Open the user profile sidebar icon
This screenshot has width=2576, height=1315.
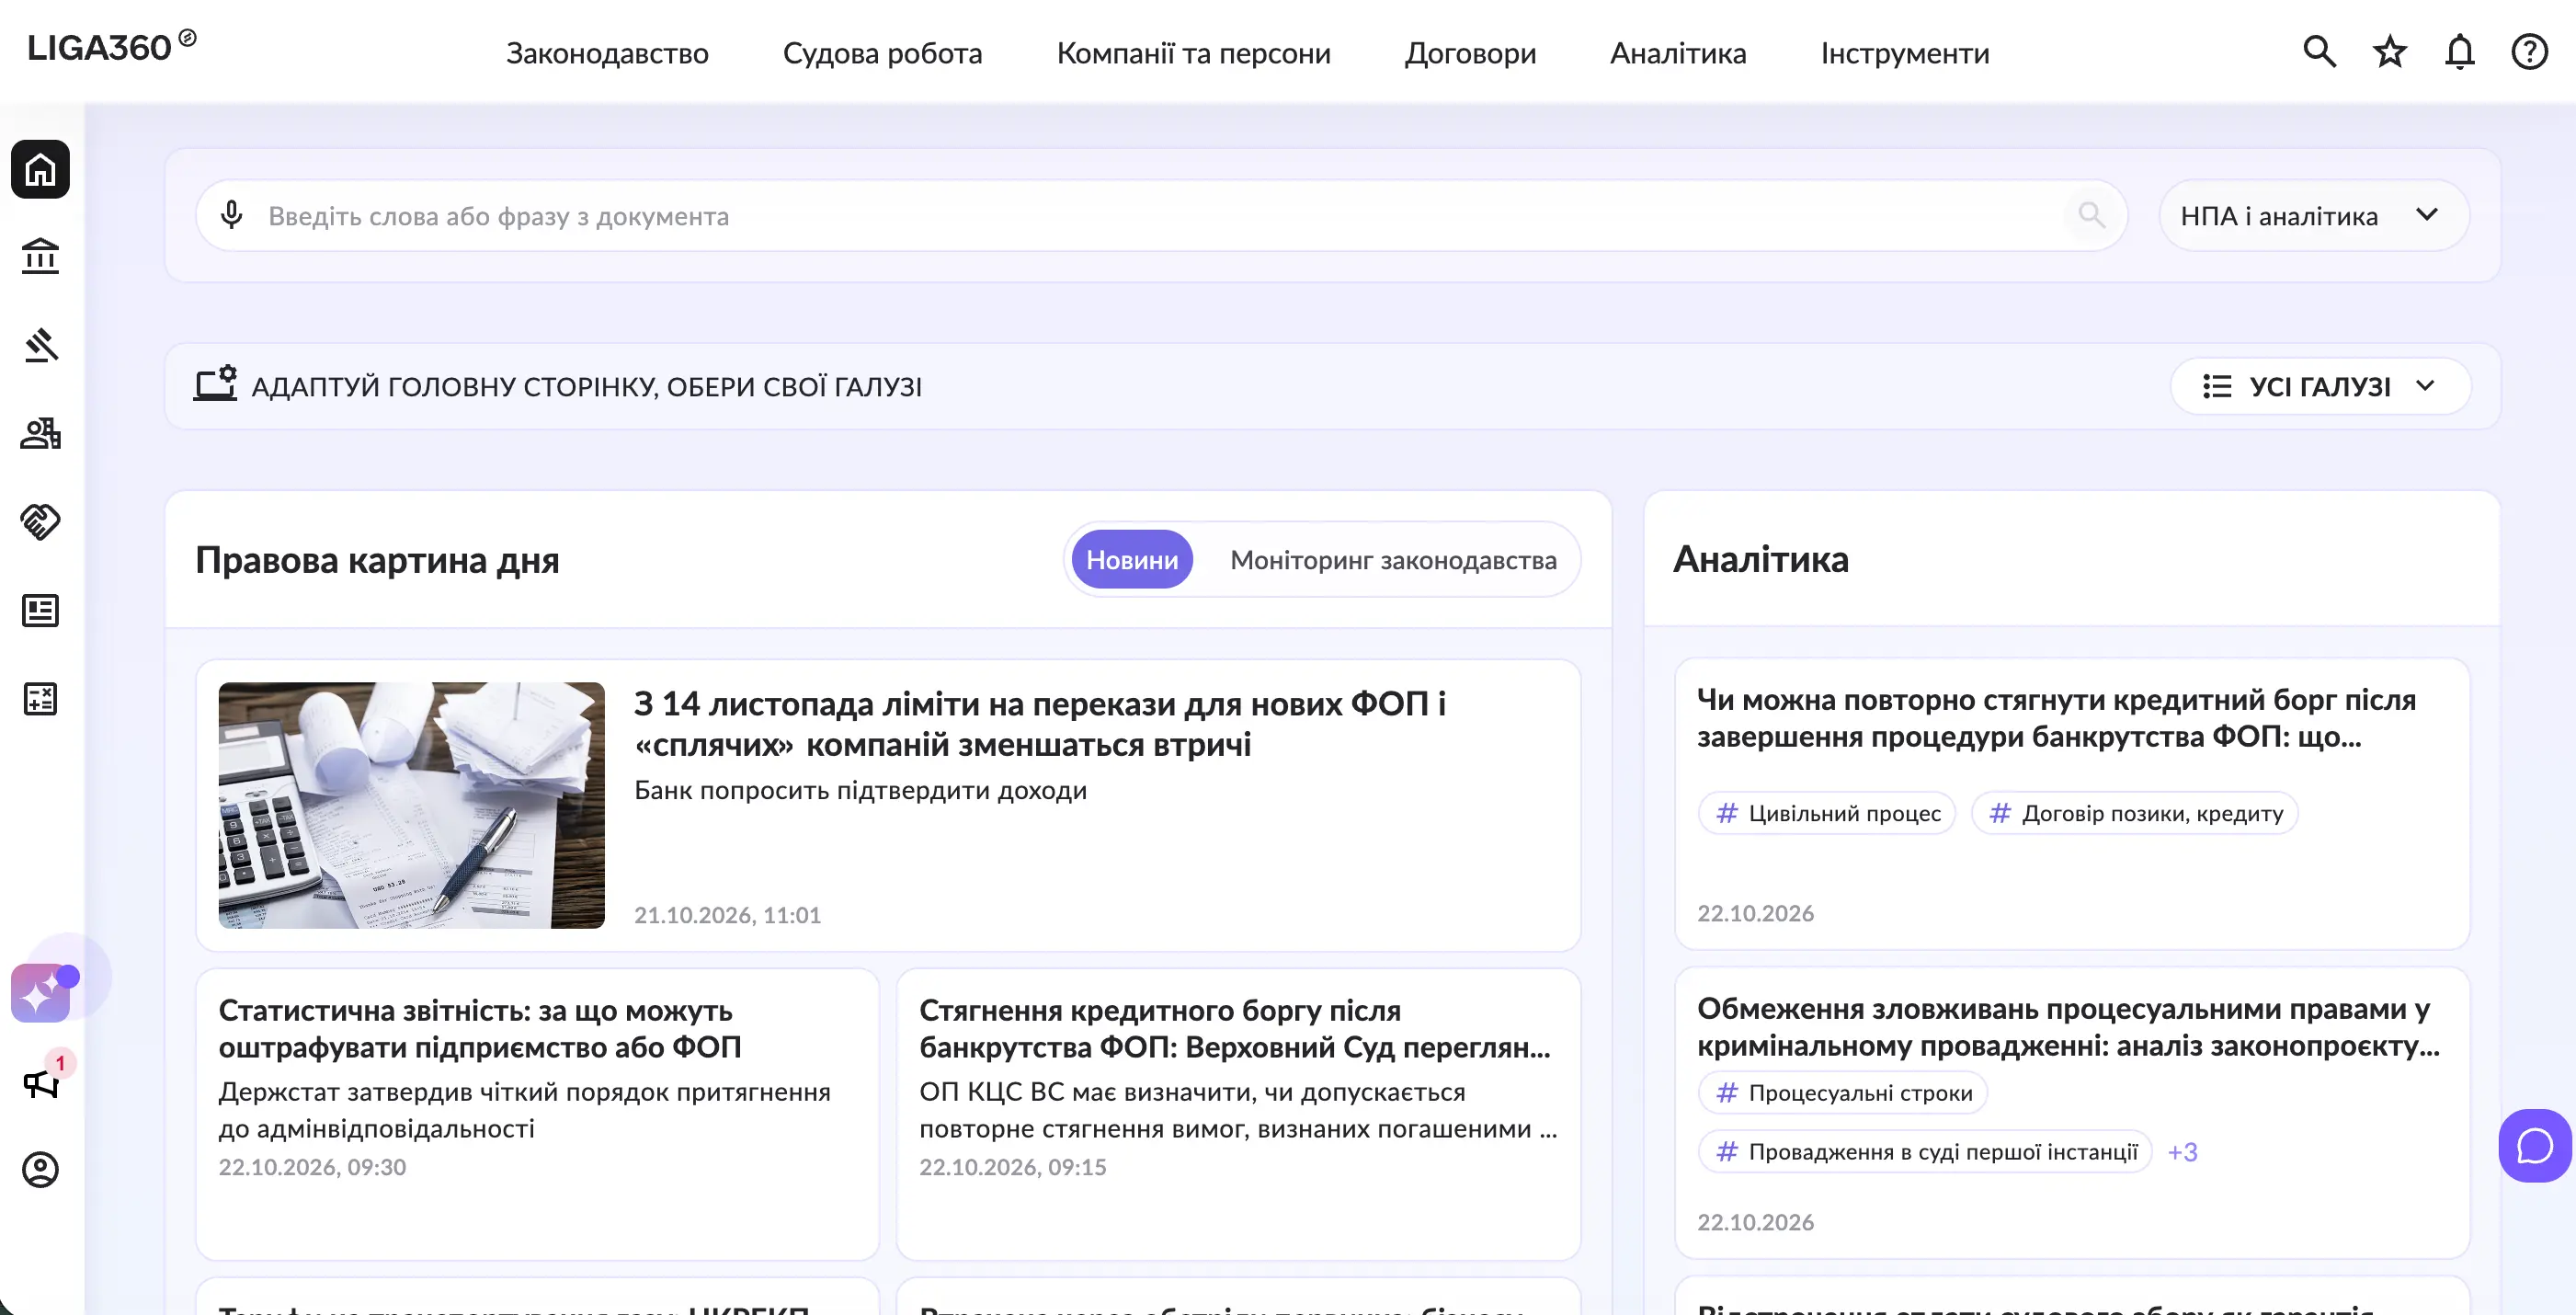tap(40, 1170)
